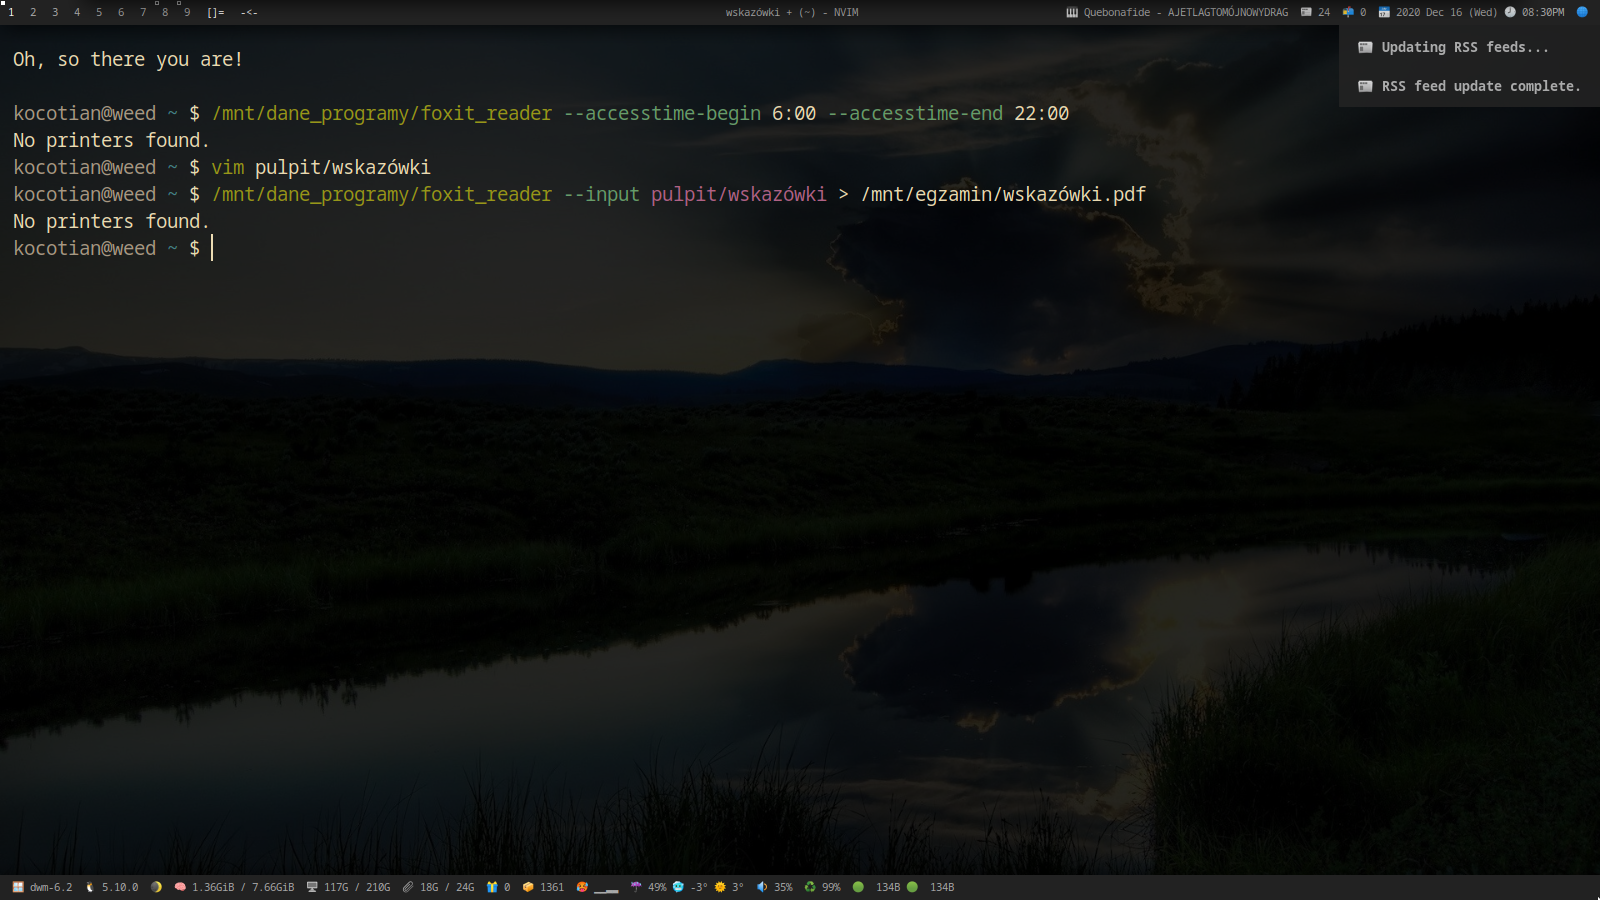
Task: Switch to dwm workspace tag 2
Action: coord(33,12)
